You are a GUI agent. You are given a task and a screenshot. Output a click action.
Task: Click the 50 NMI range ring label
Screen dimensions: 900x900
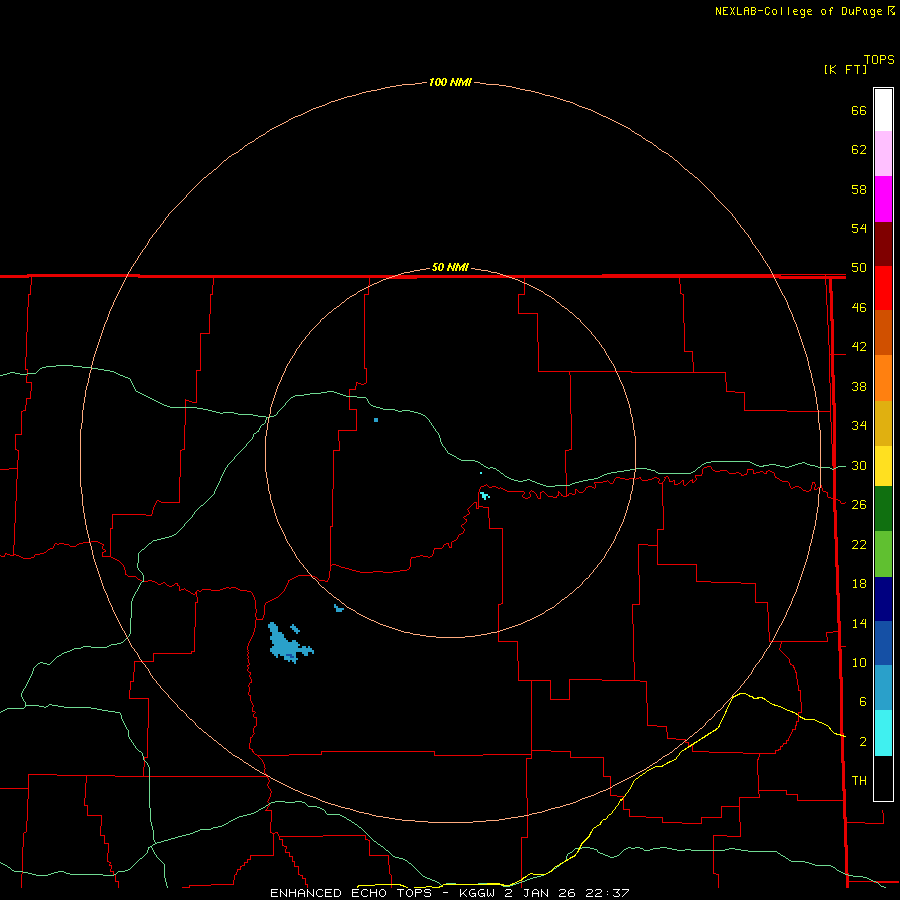coord(450,267)
